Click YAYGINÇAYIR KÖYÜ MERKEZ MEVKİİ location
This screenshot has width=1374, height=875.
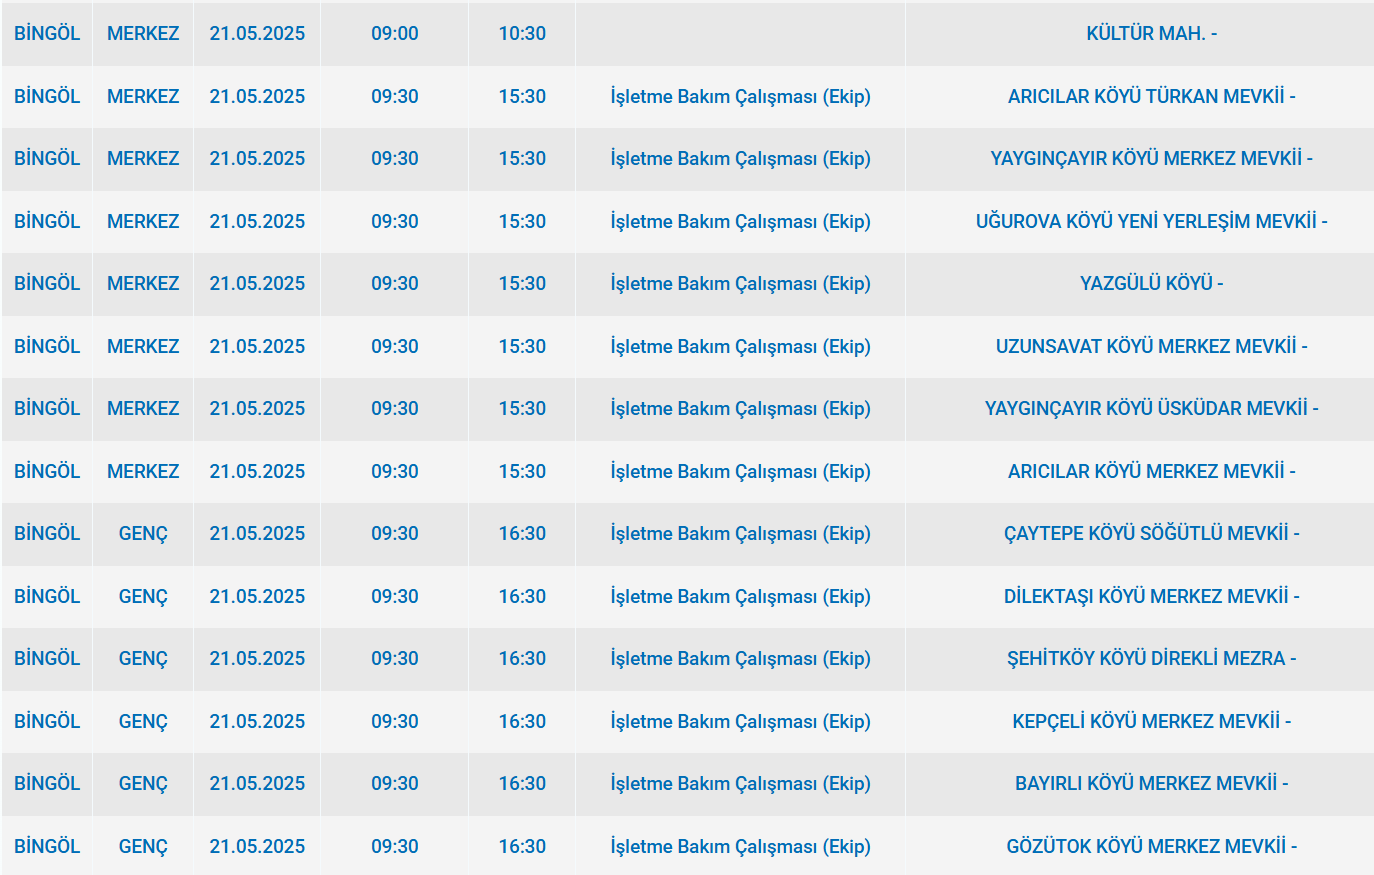tap(1151, 159)
